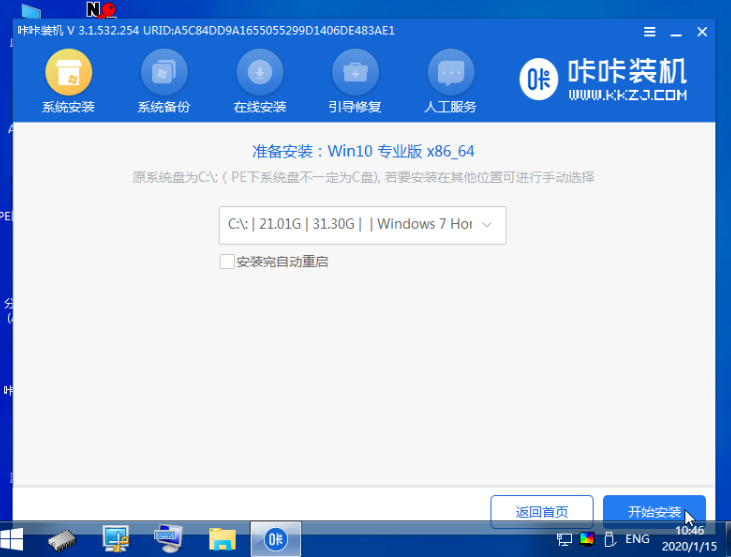Open the blue monitor desktop icon
The image size is (731, 557).
coord(31,10)
